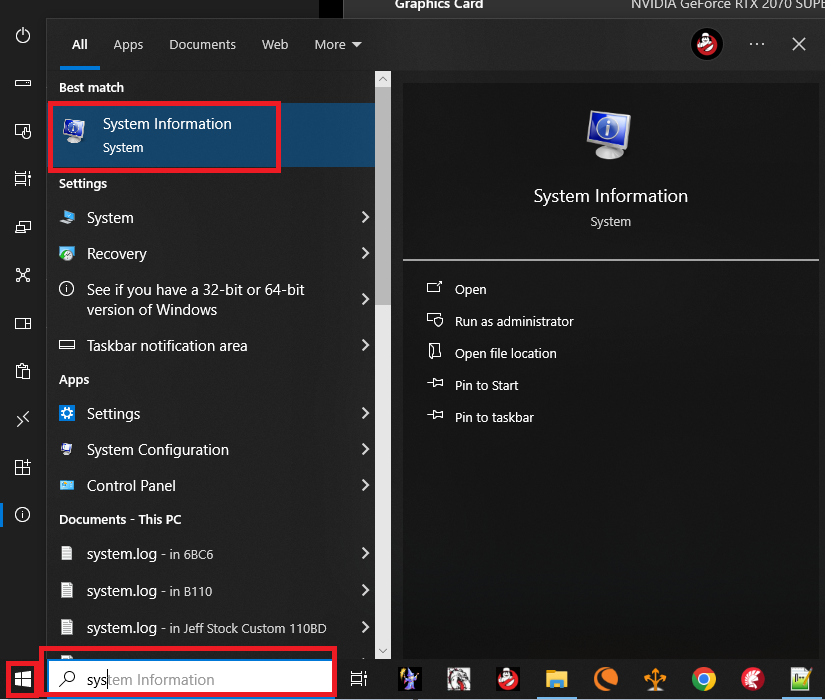Click the notepad icon on taskbar
The height and width of the screenshot is (700, 825).
point(800,679)
